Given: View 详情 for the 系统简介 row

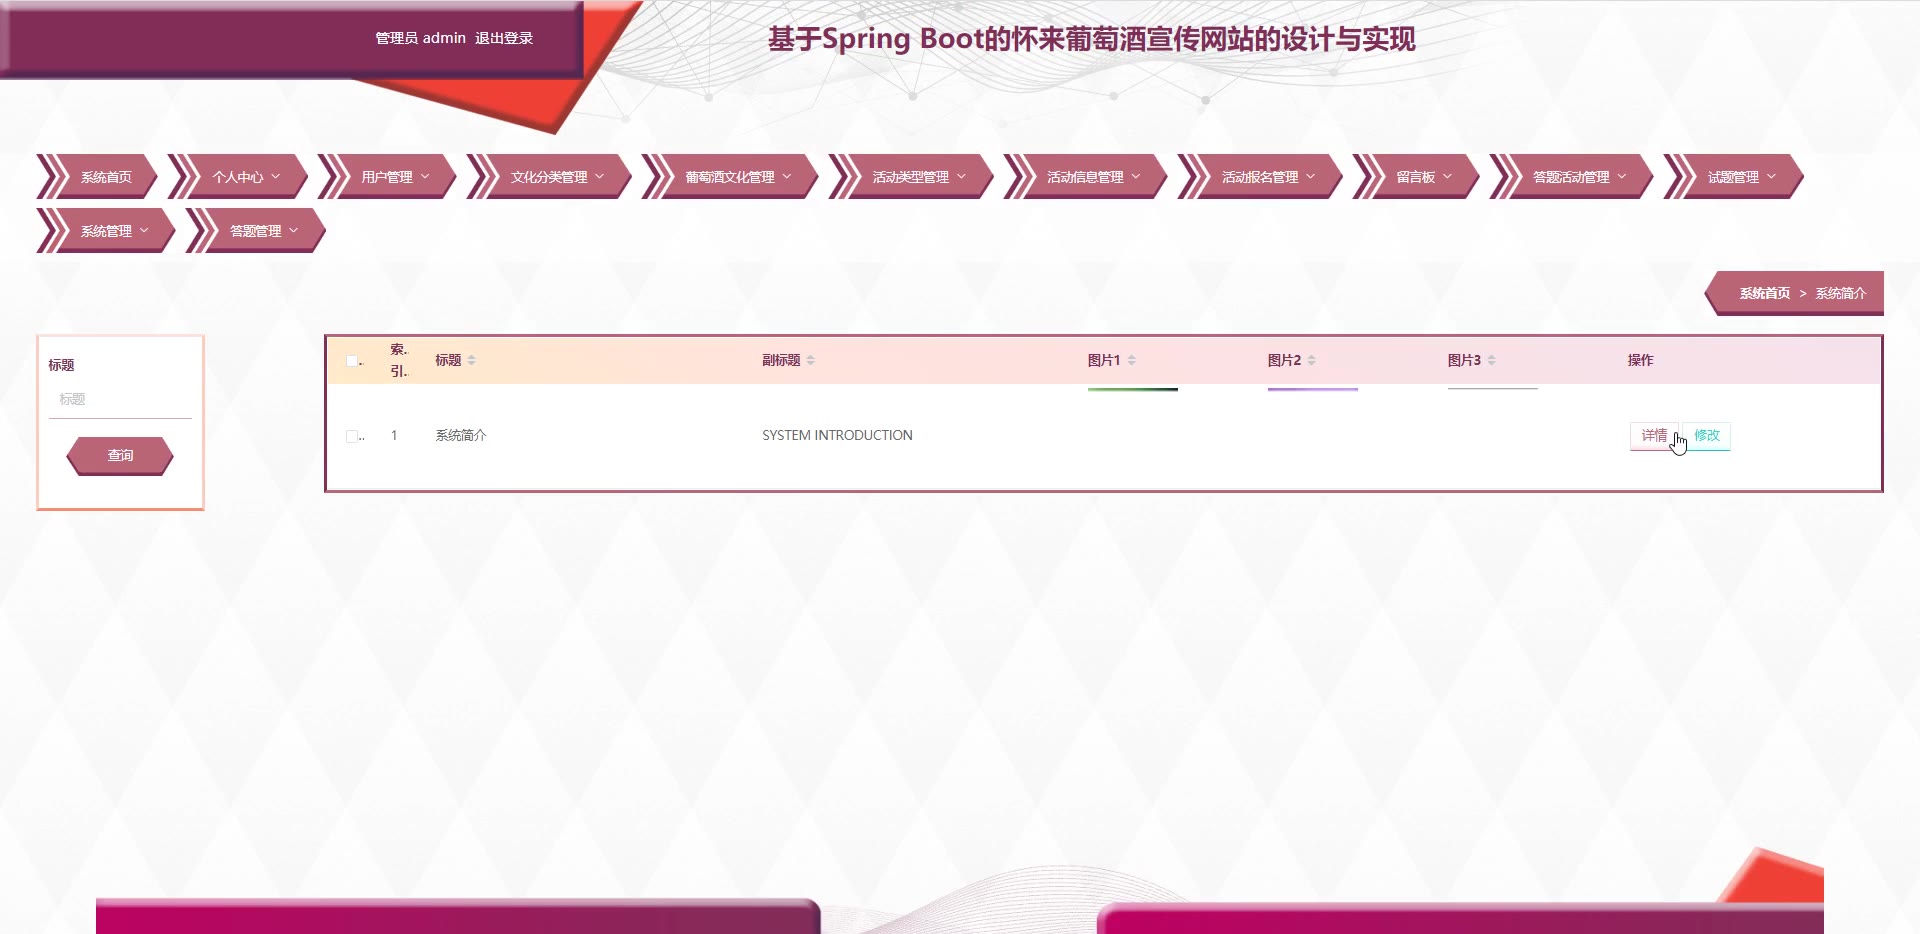Looking at the screenshot, I should pos(1654,436).
